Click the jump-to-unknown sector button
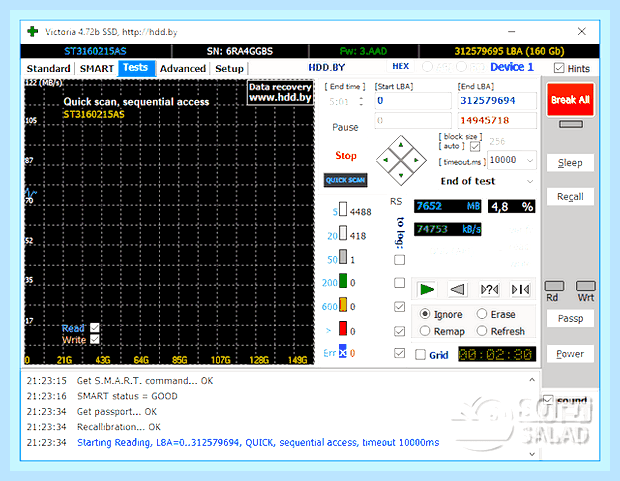The image size is (620, 481). pyautogui.click(x=489, y=290)
